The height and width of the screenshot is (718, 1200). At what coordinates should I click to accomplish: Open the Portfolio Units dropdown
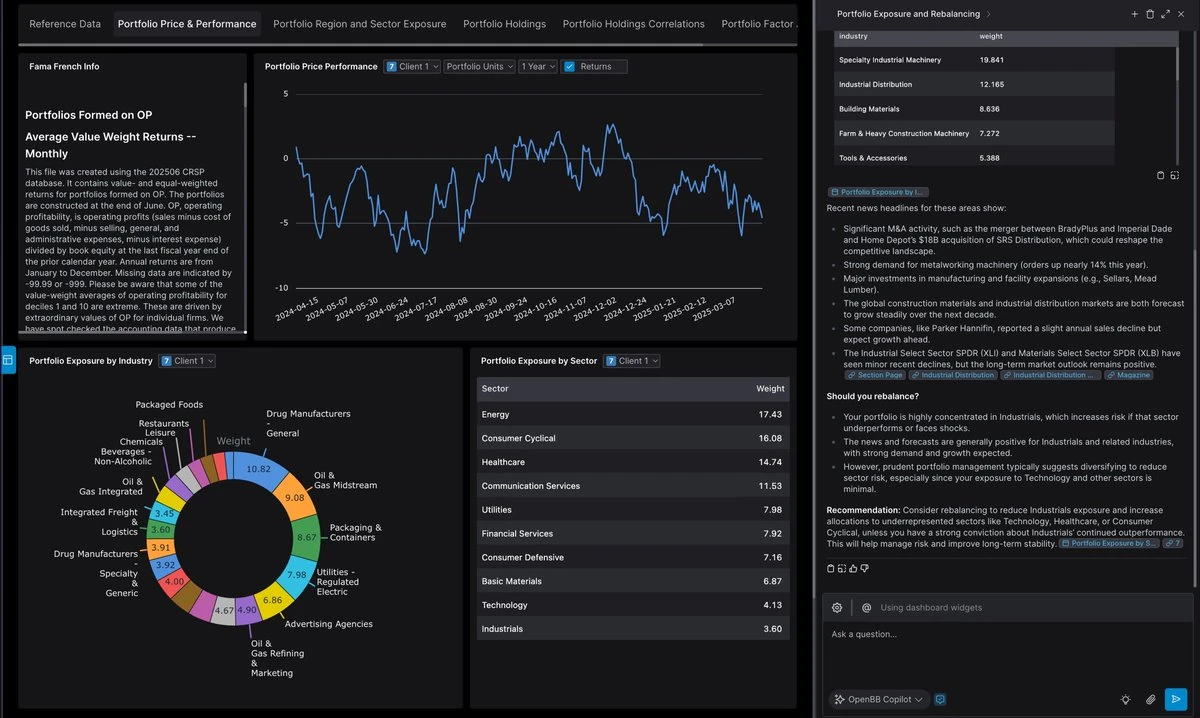479,66
